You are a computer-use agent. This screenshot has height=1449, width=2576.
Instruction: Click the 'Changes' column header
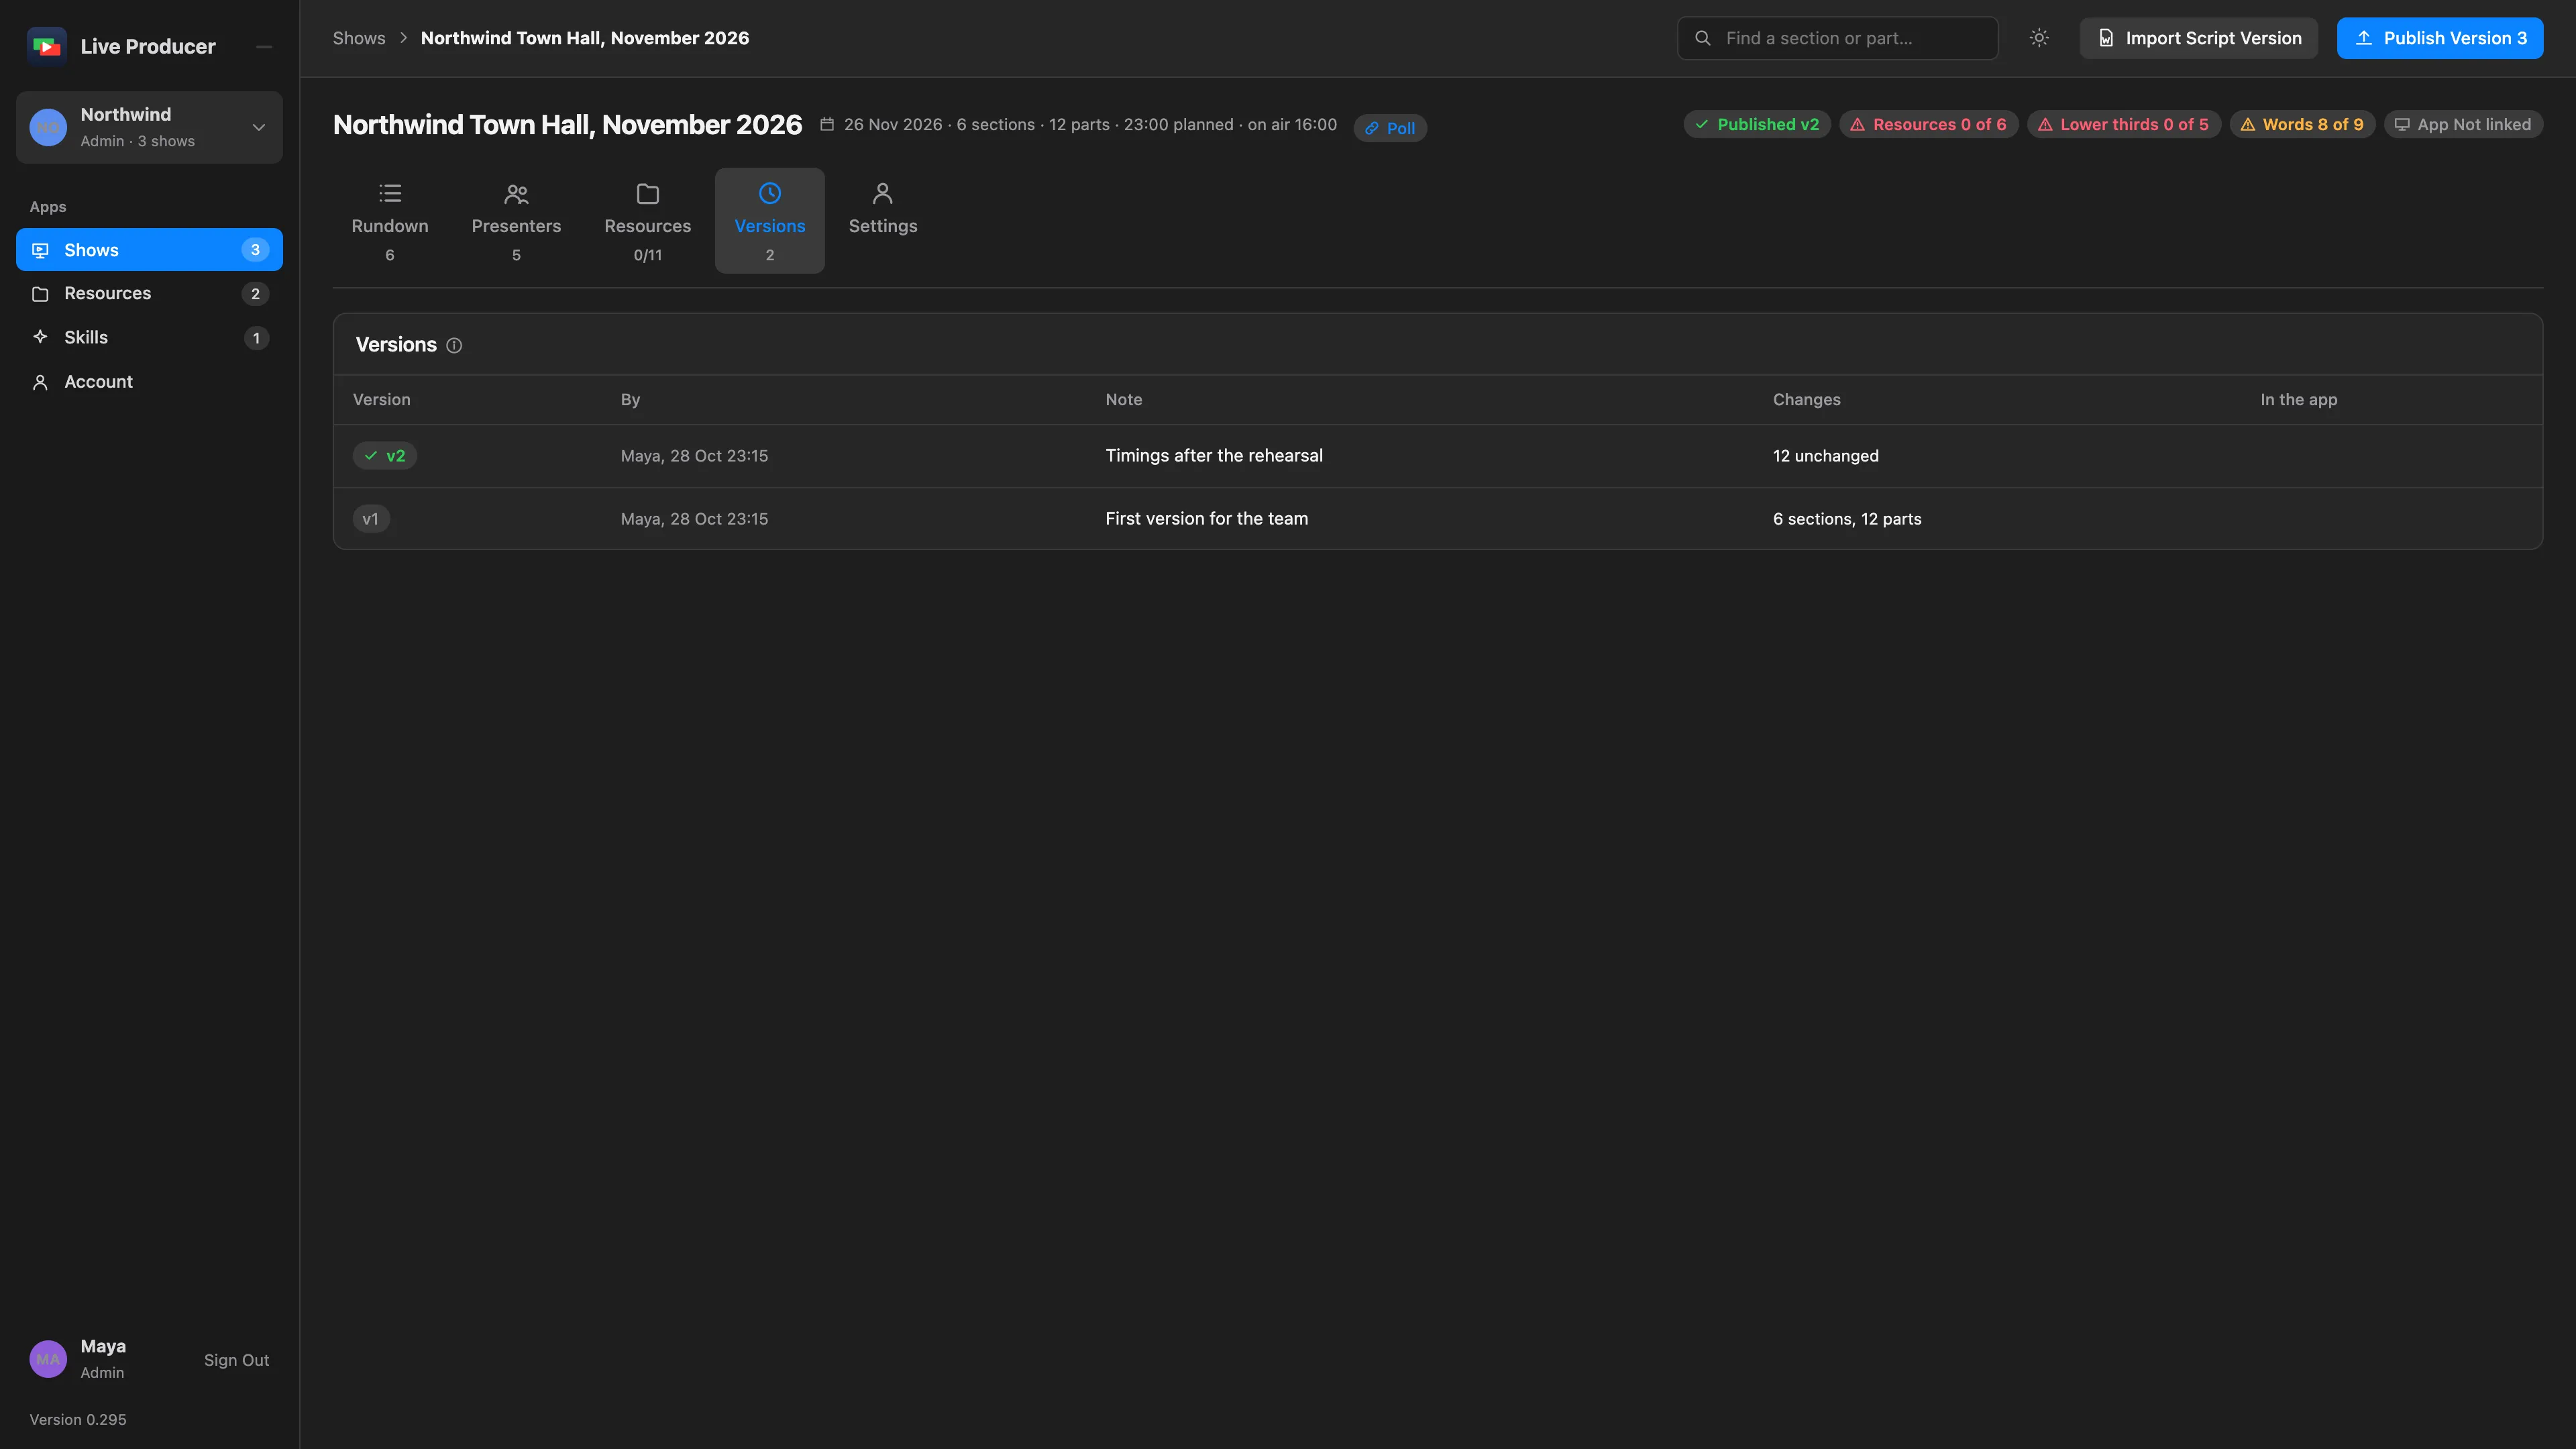(x=1806, y=400)
